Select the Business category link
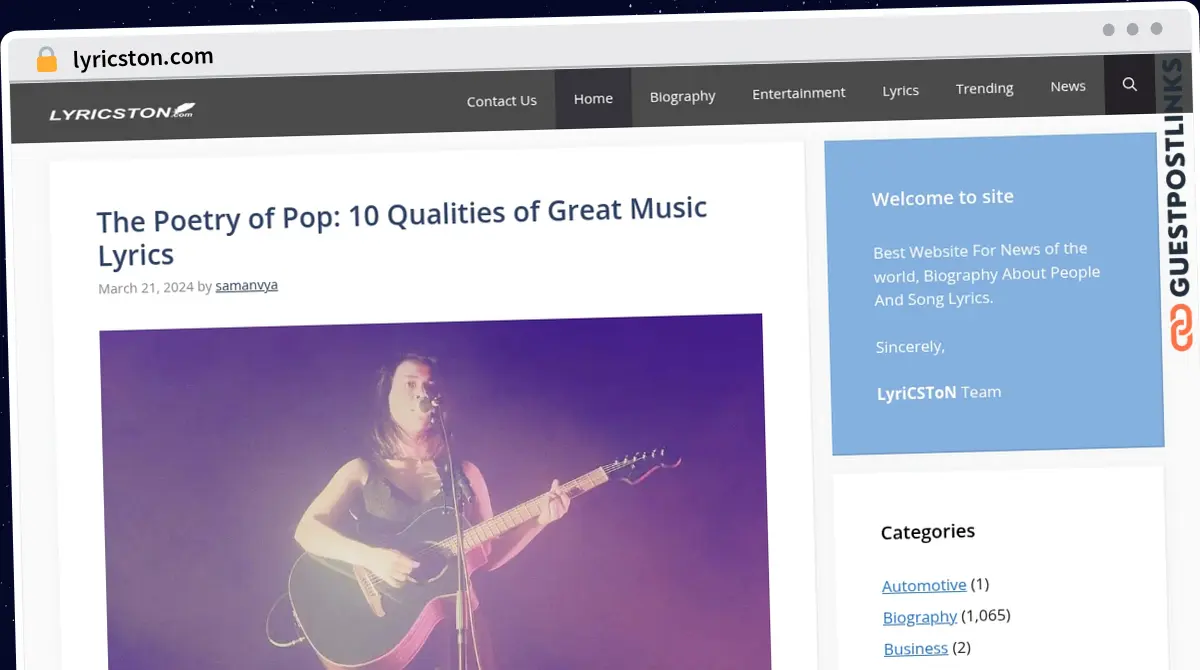The height and width of the screenshot is (670, 1200). click(915, 649)
